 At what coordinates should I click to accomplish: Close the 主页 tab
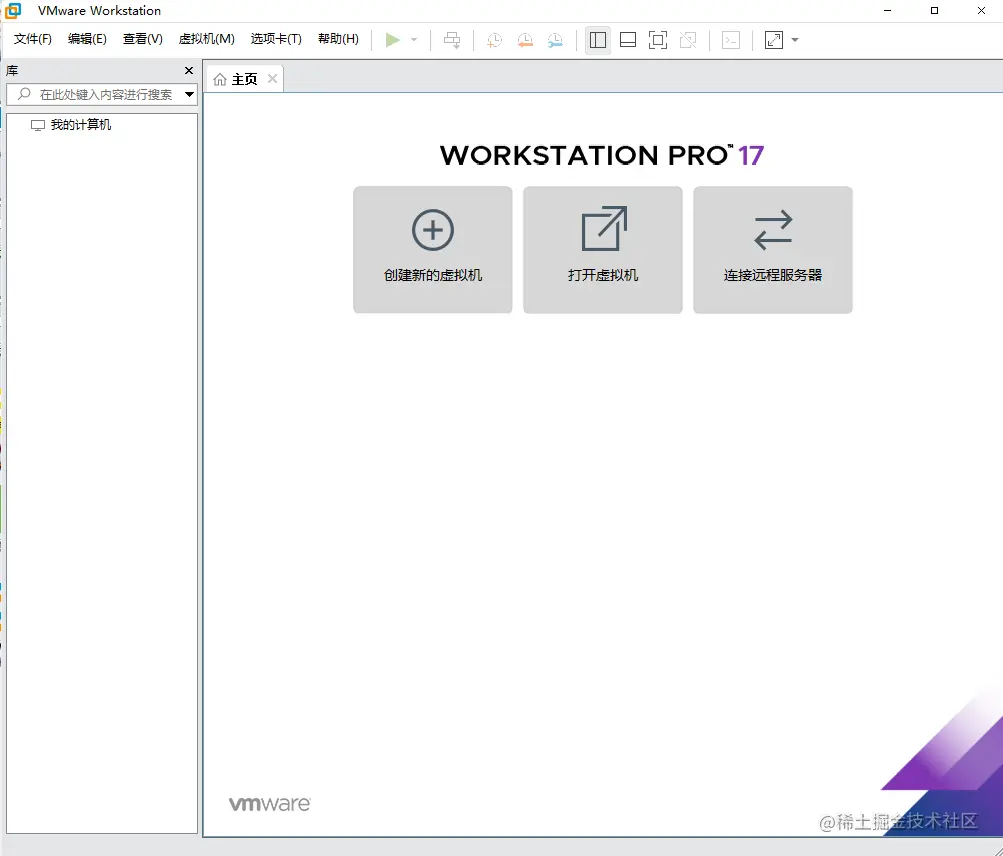pyautogui.click(x=272, y=79)
